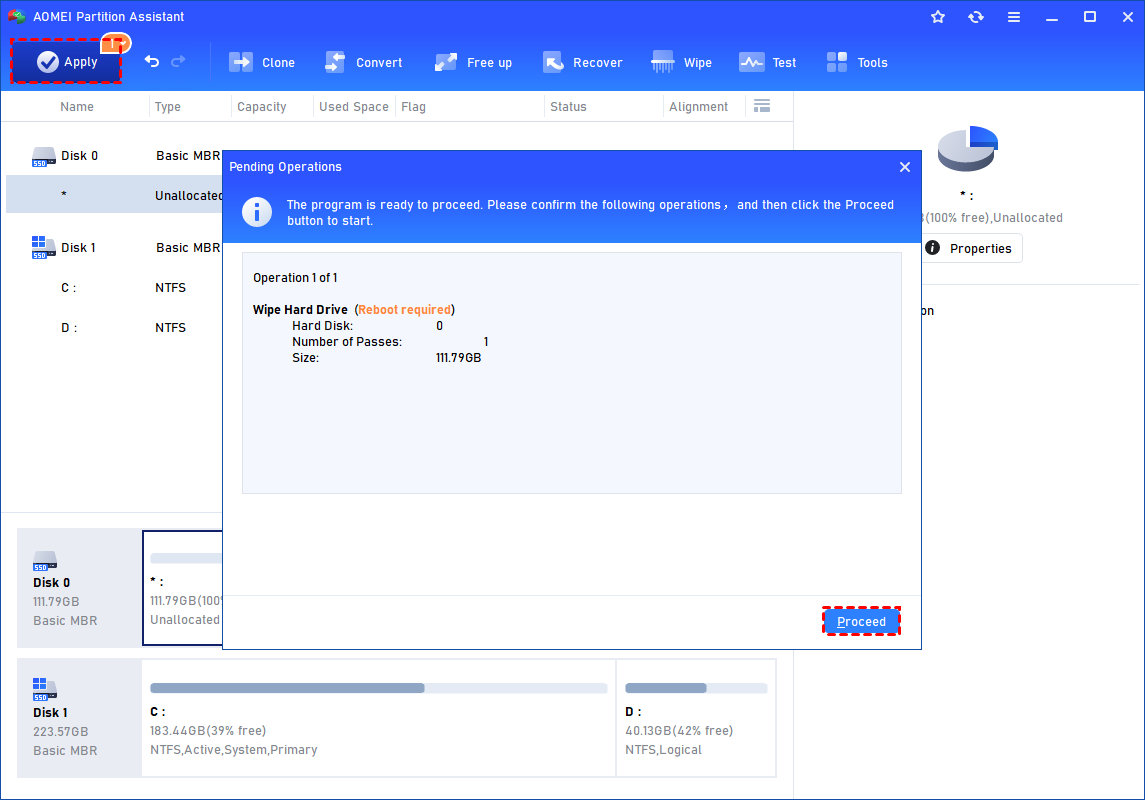Sort by the Status column header
Screen dimensions: 1145x800
568,106
